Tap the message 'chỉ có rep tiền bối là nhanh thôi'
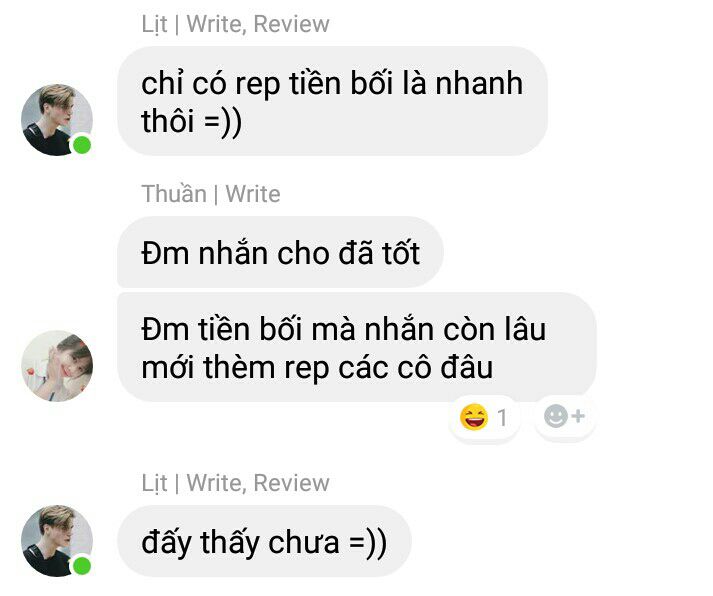Image resolution: width=713 pixels, height=596 pixels. coord(332,101)
